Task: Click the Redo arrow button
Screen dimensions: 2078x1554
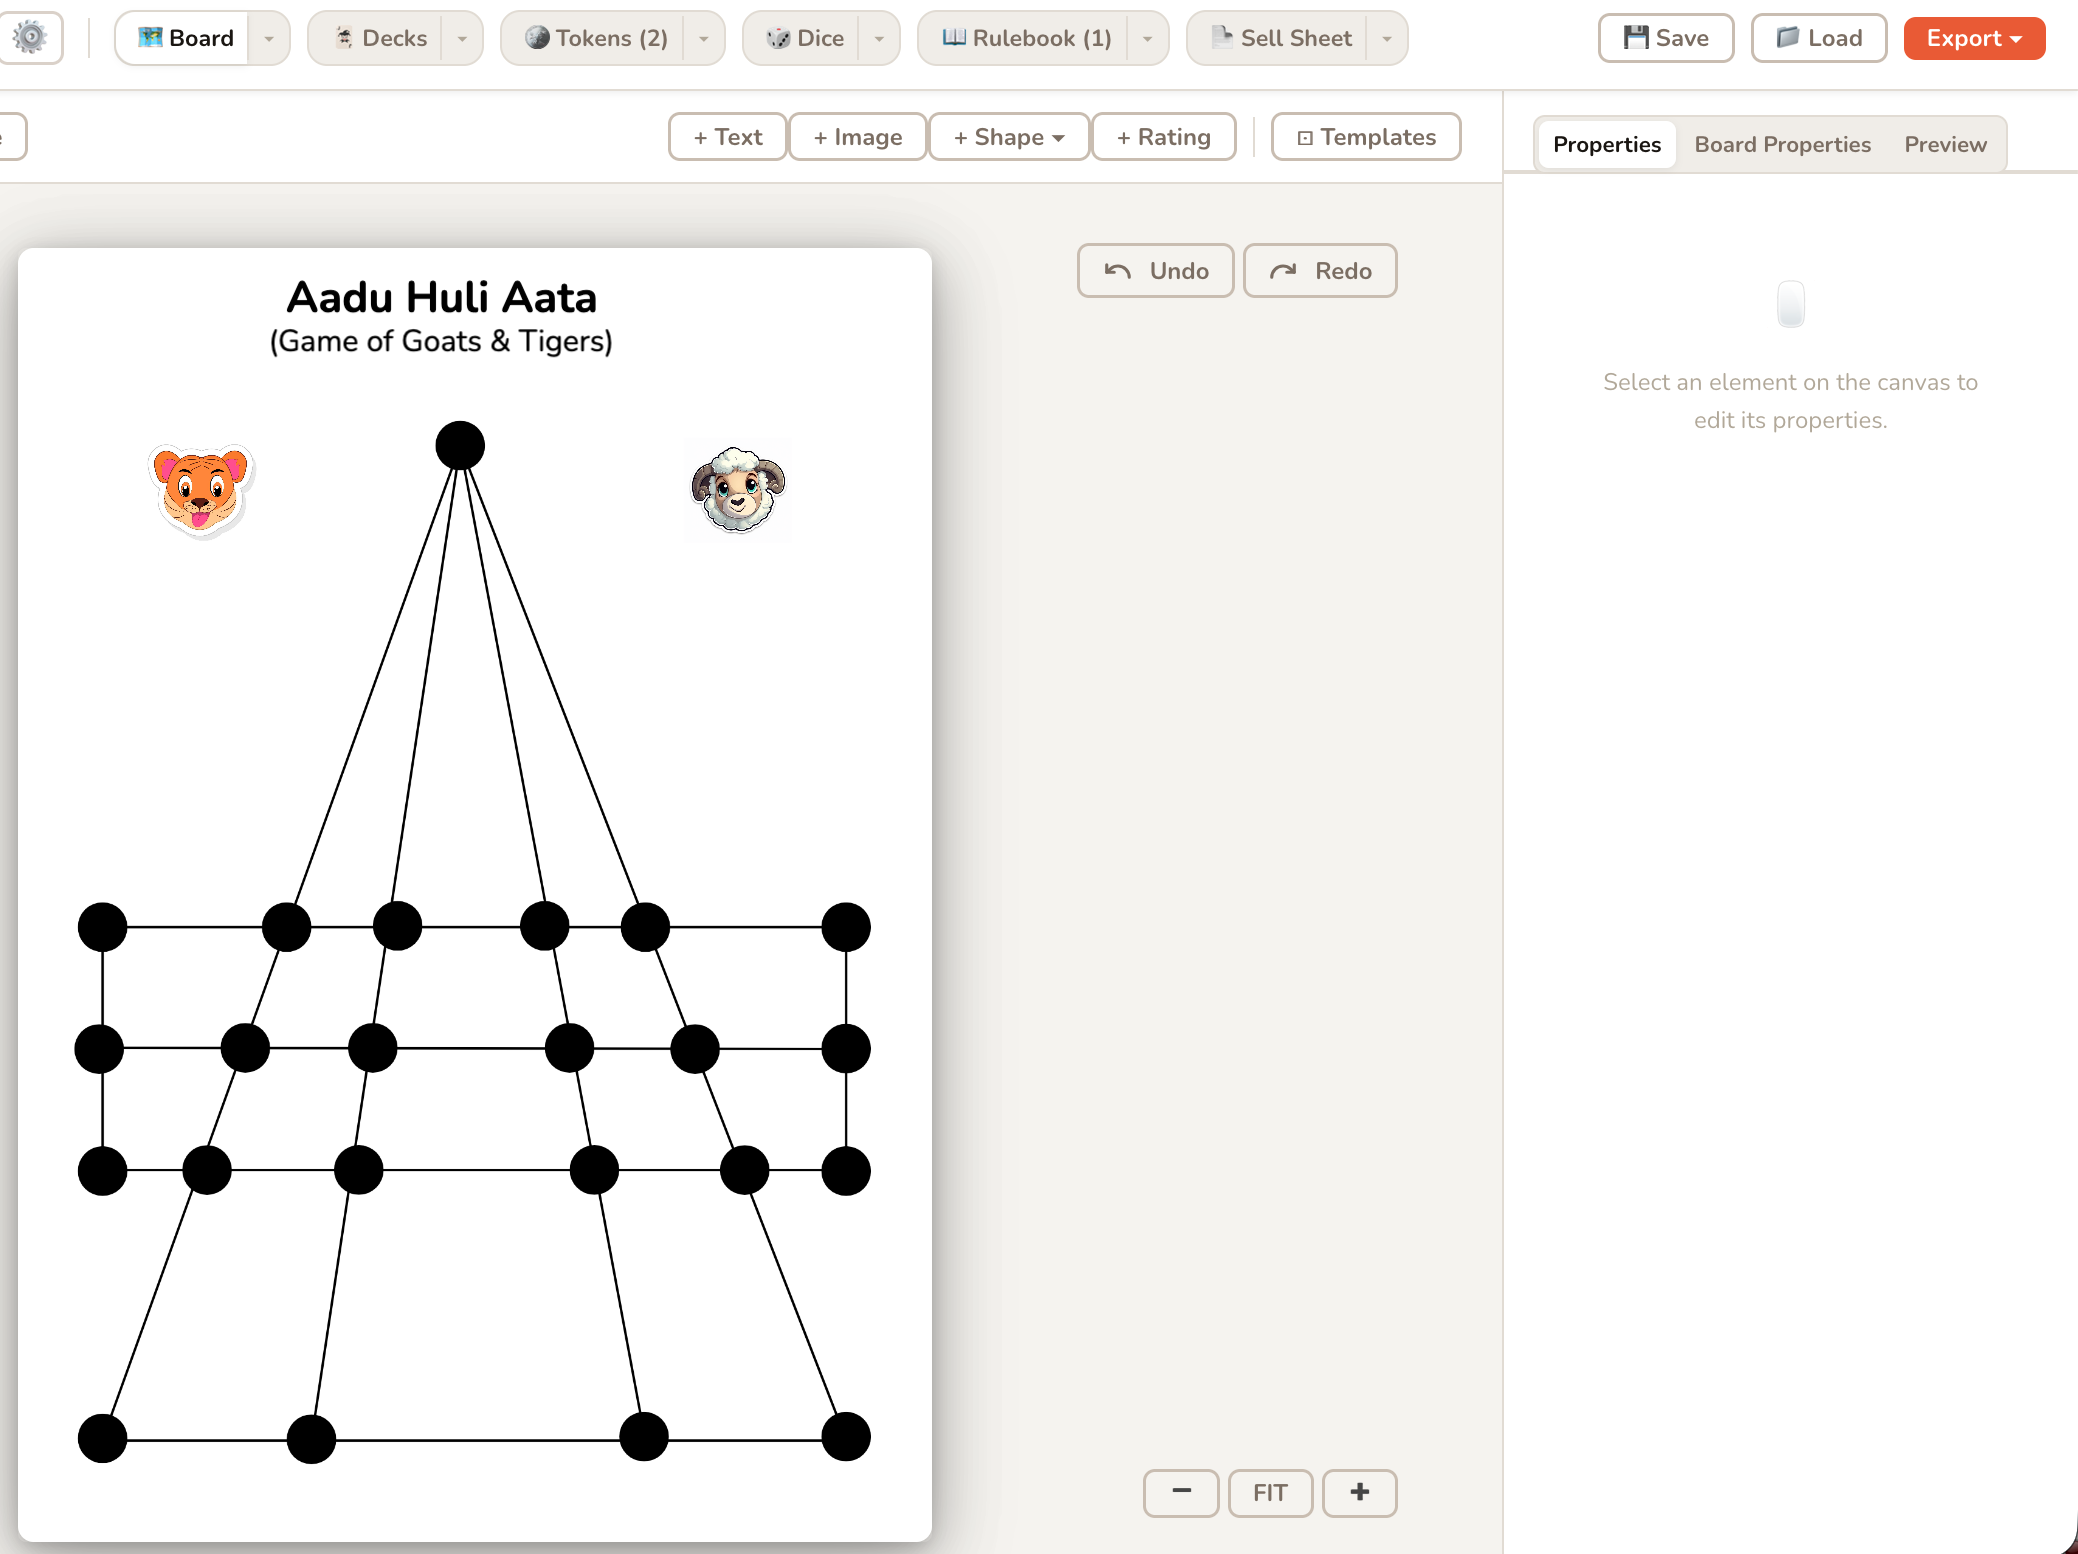Action: (x=1320, y=271)
